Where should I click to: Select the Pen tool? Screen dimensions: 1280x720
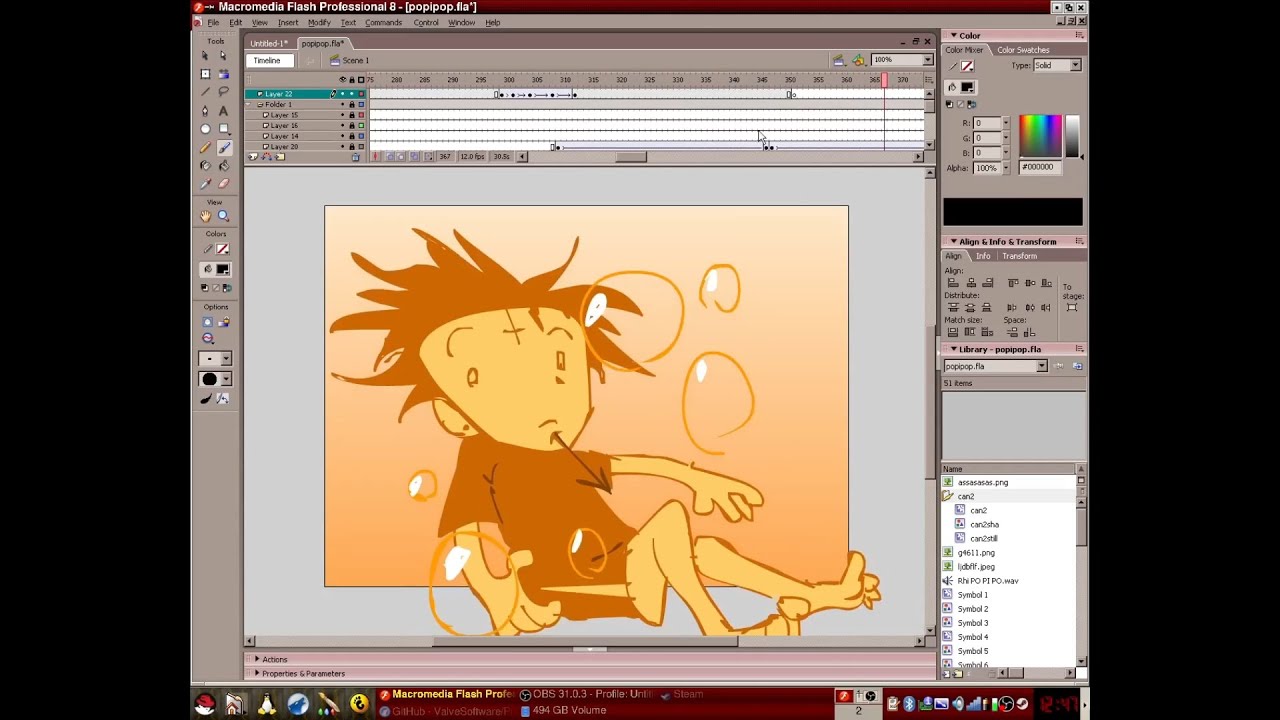[206, 110]
